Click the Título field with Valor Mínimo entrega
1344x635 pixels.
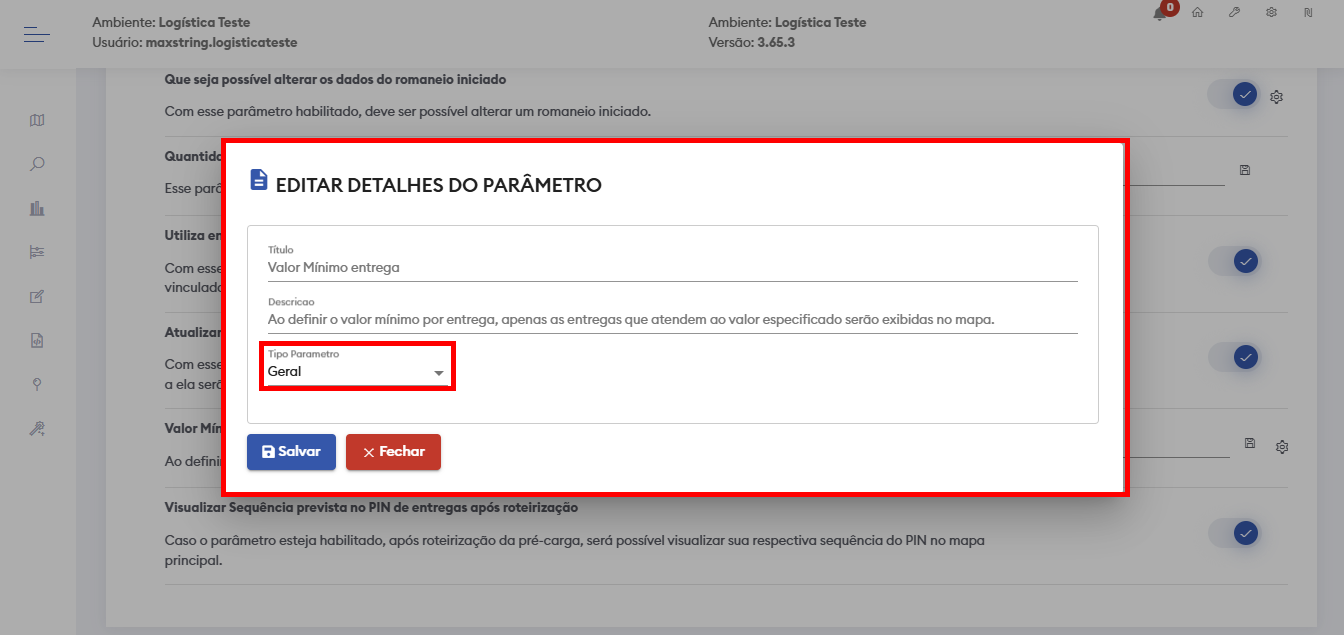672,267
